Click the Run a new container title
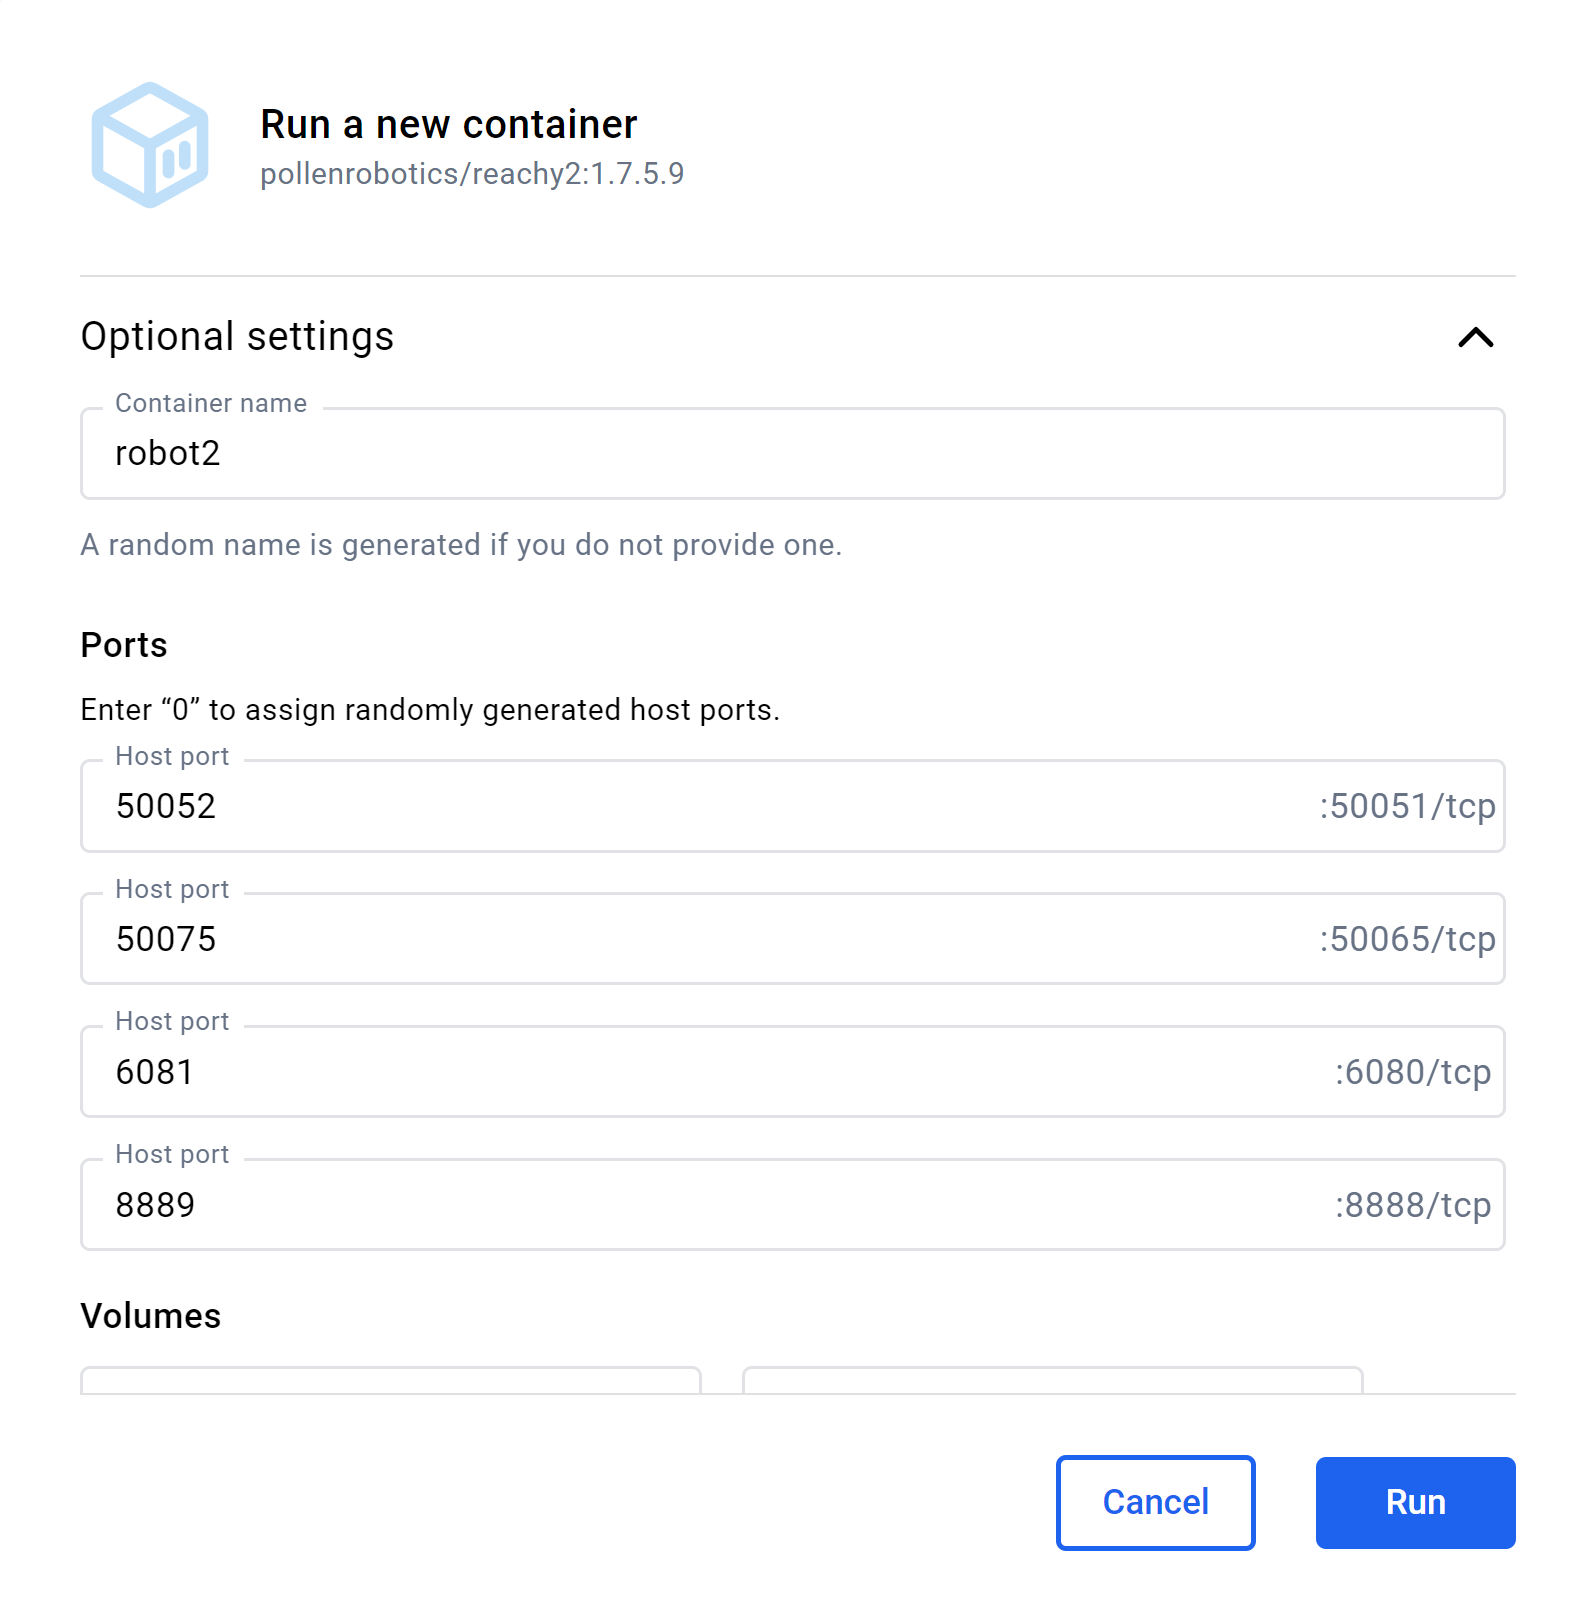Screen dimensions: 1590x1620 pos(448,125)
